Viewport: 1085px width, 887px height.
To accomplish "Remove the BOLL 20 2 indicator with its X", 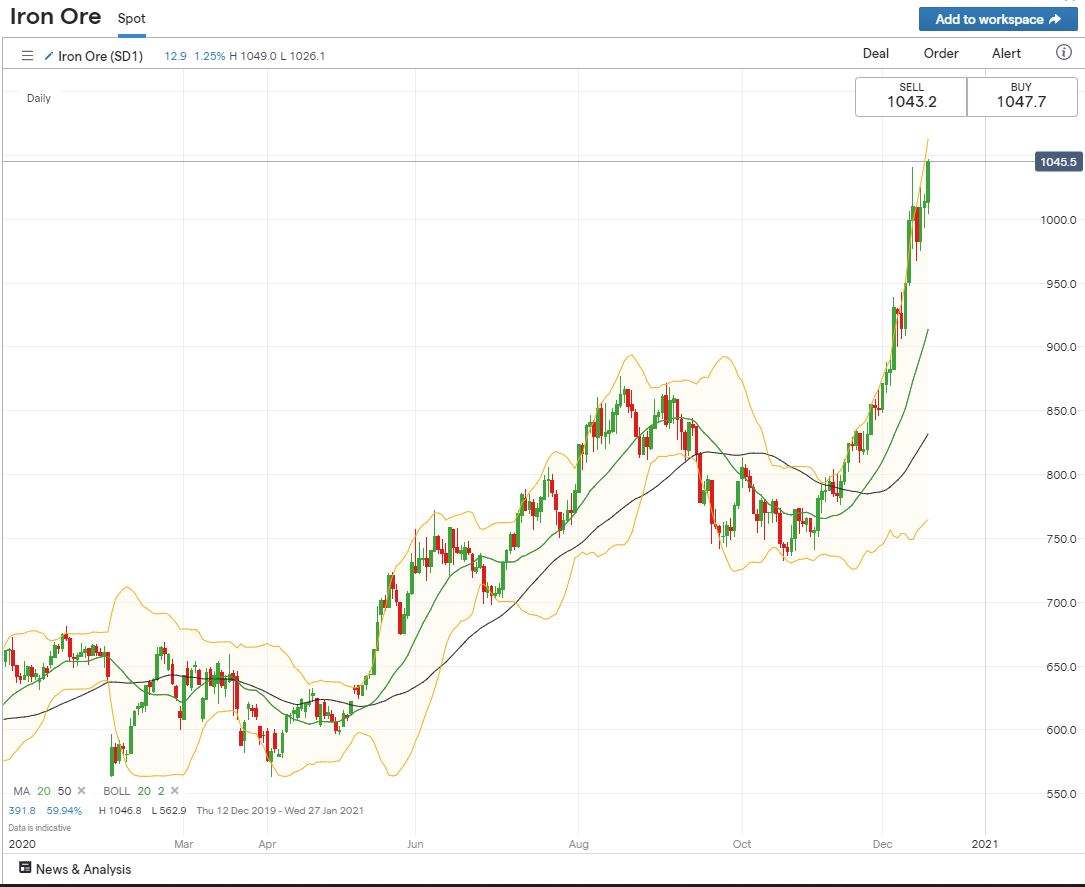I will point(174,791).
